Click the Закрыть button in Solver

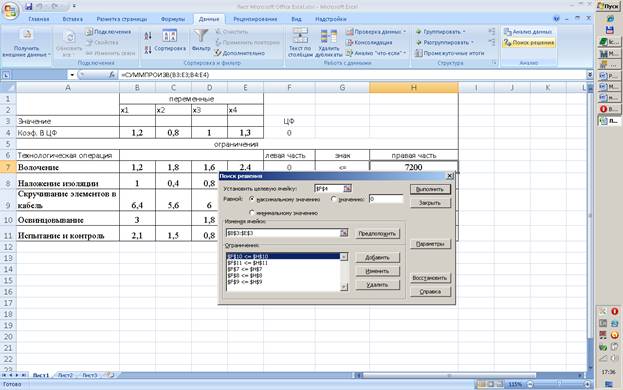[430, 203]
